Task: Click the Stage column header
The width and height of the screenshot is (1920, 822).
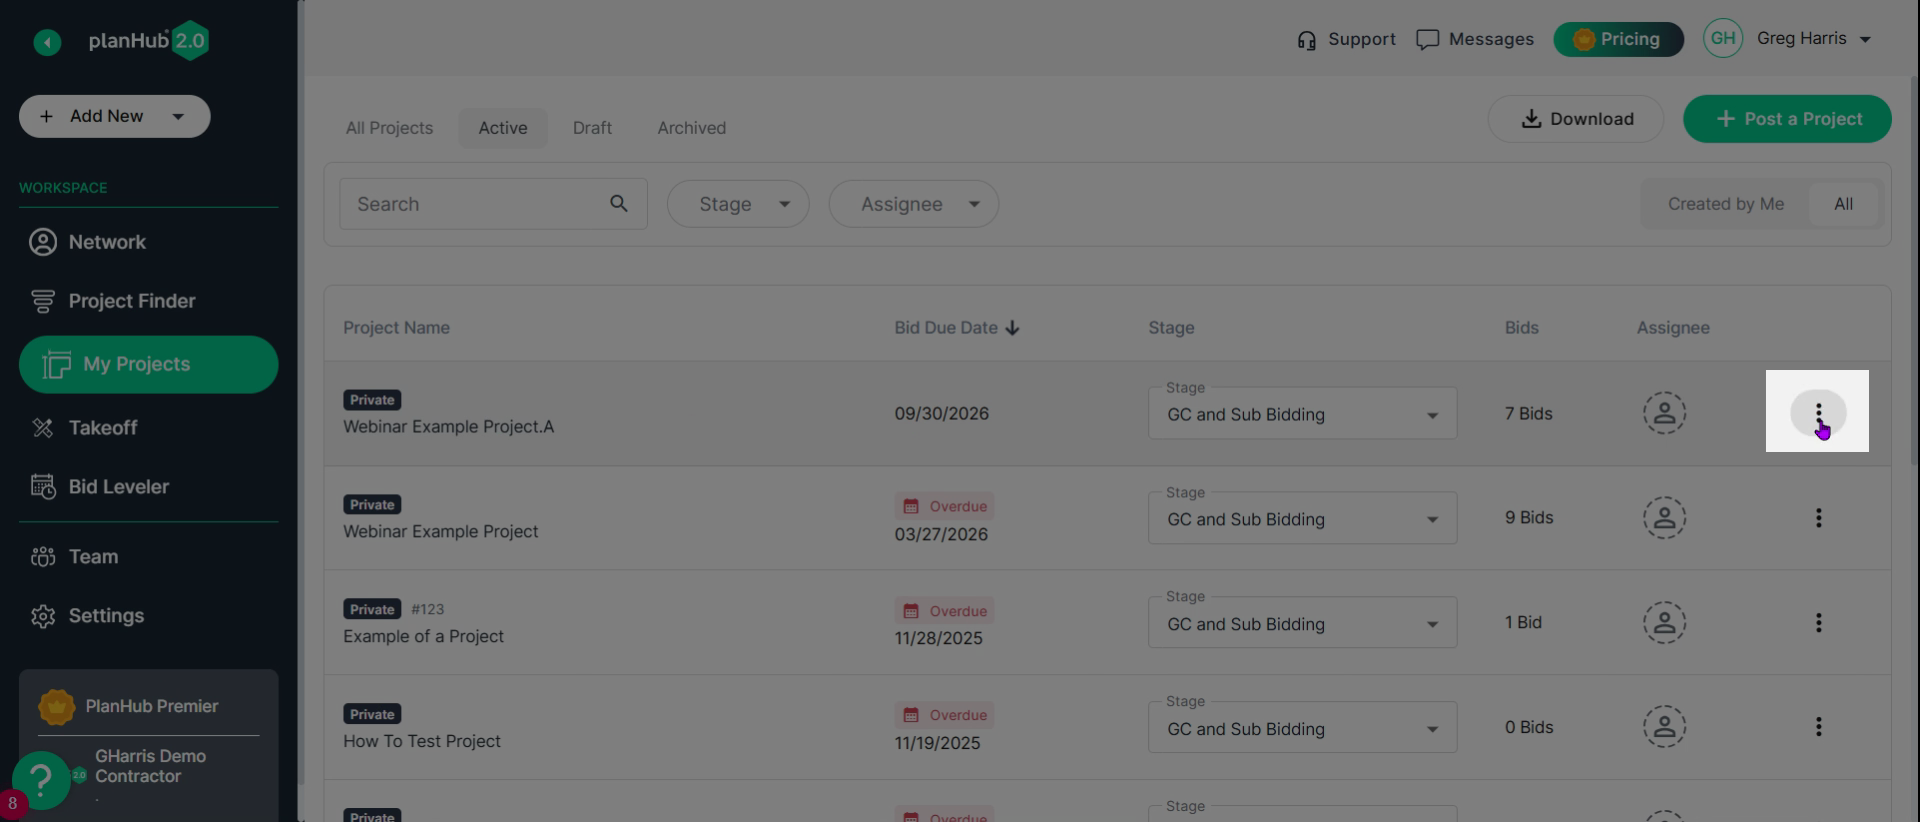Action: 1171,328
